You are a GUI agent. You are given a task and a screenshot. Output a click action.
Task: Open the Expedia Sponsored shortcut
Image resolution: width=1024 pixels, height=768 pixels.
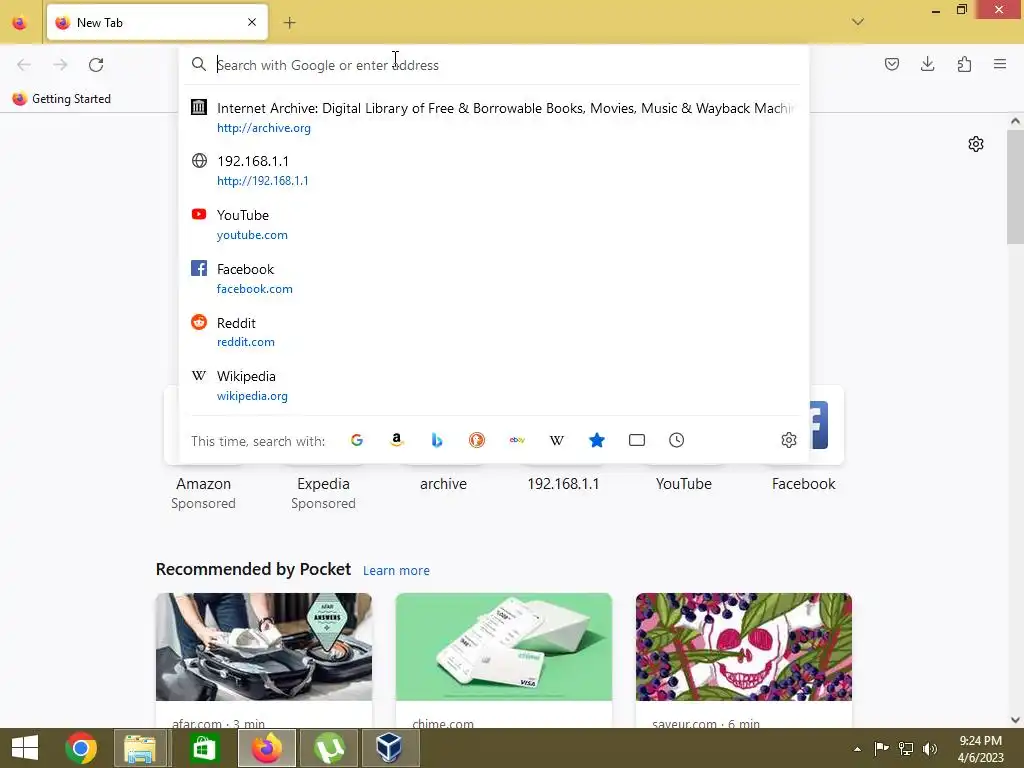pos(323,493)
